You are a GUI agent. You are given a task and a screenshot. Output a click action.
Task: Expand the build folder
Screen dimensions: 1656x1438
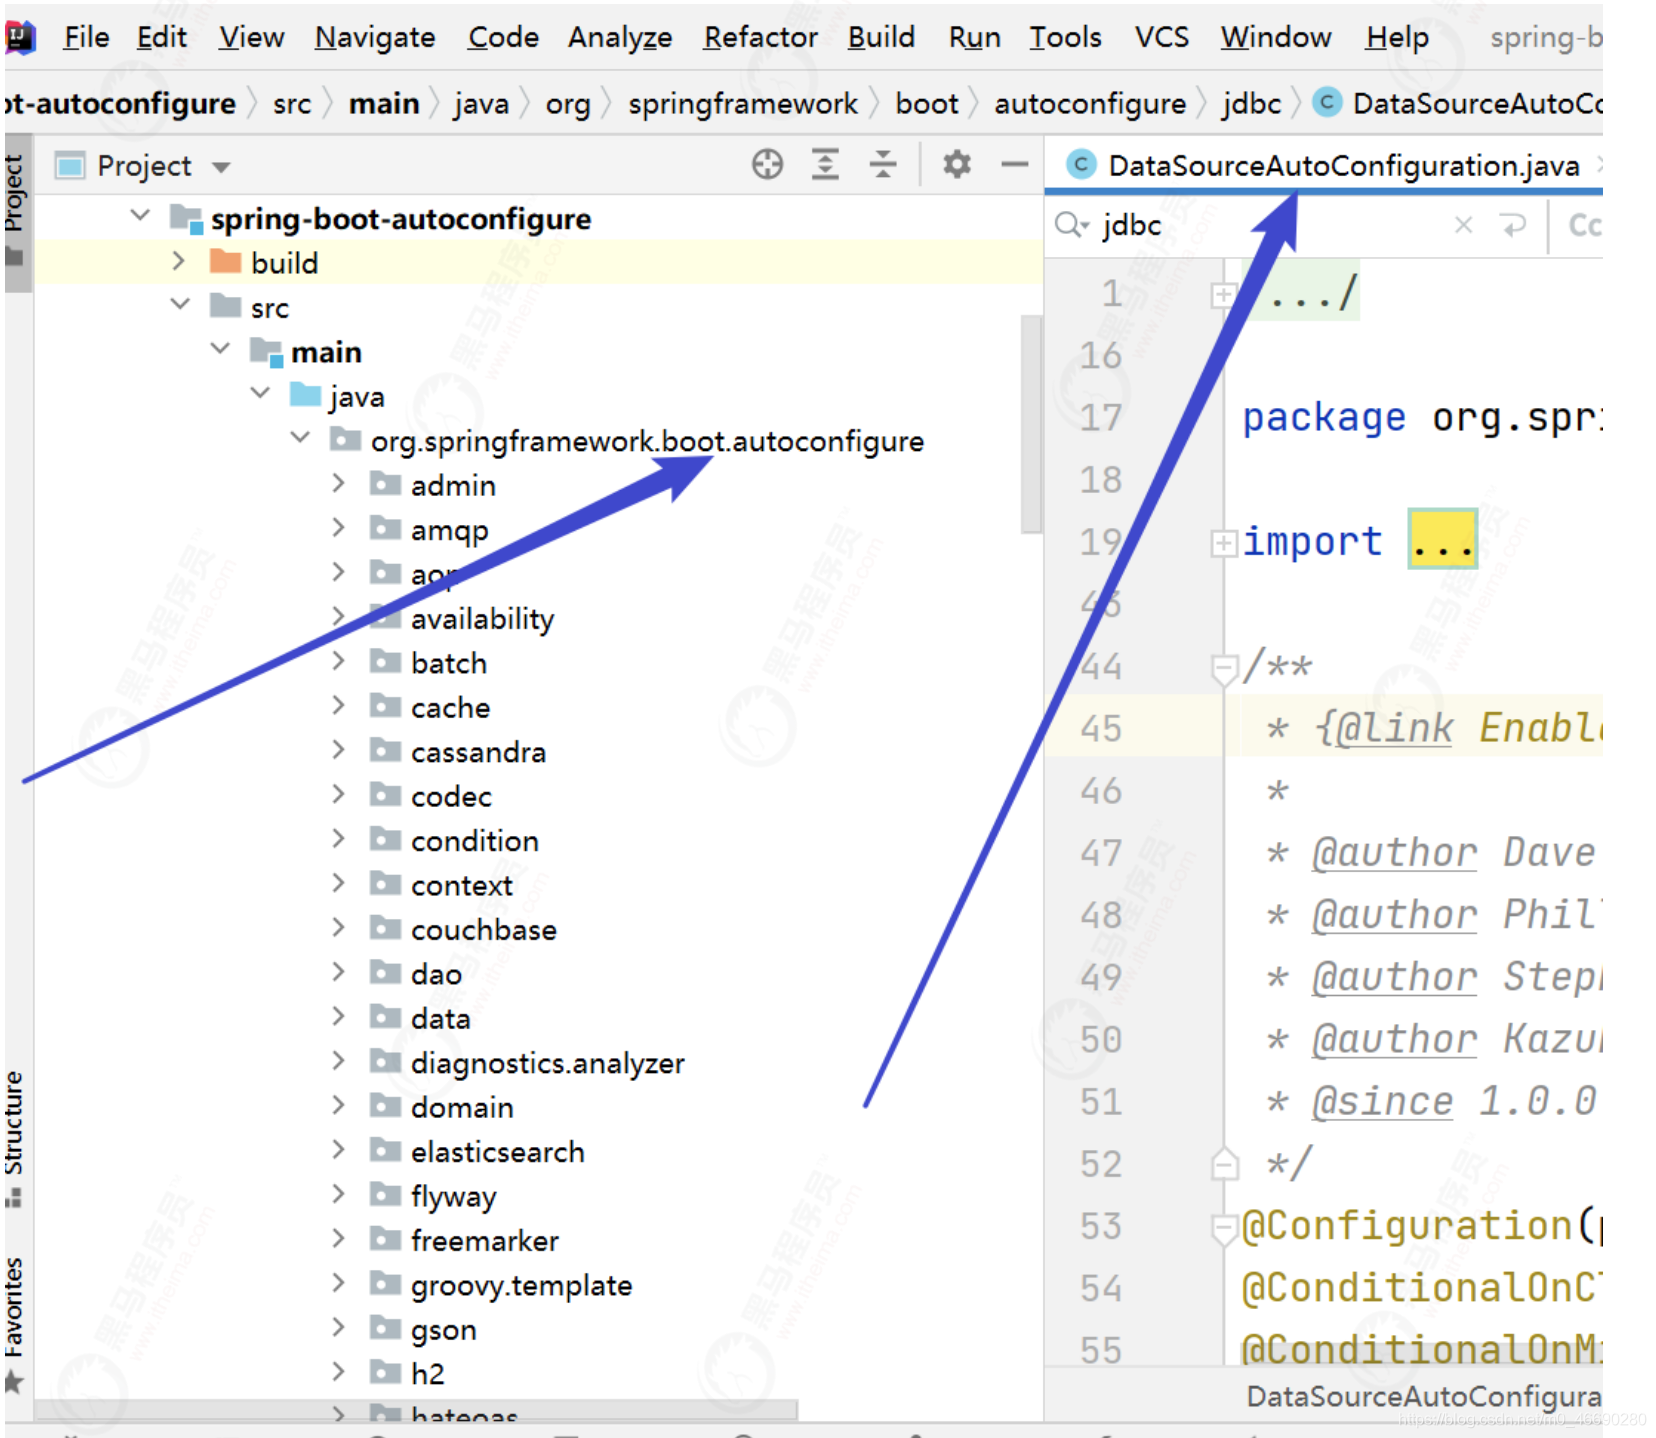[x=179, y=261]
